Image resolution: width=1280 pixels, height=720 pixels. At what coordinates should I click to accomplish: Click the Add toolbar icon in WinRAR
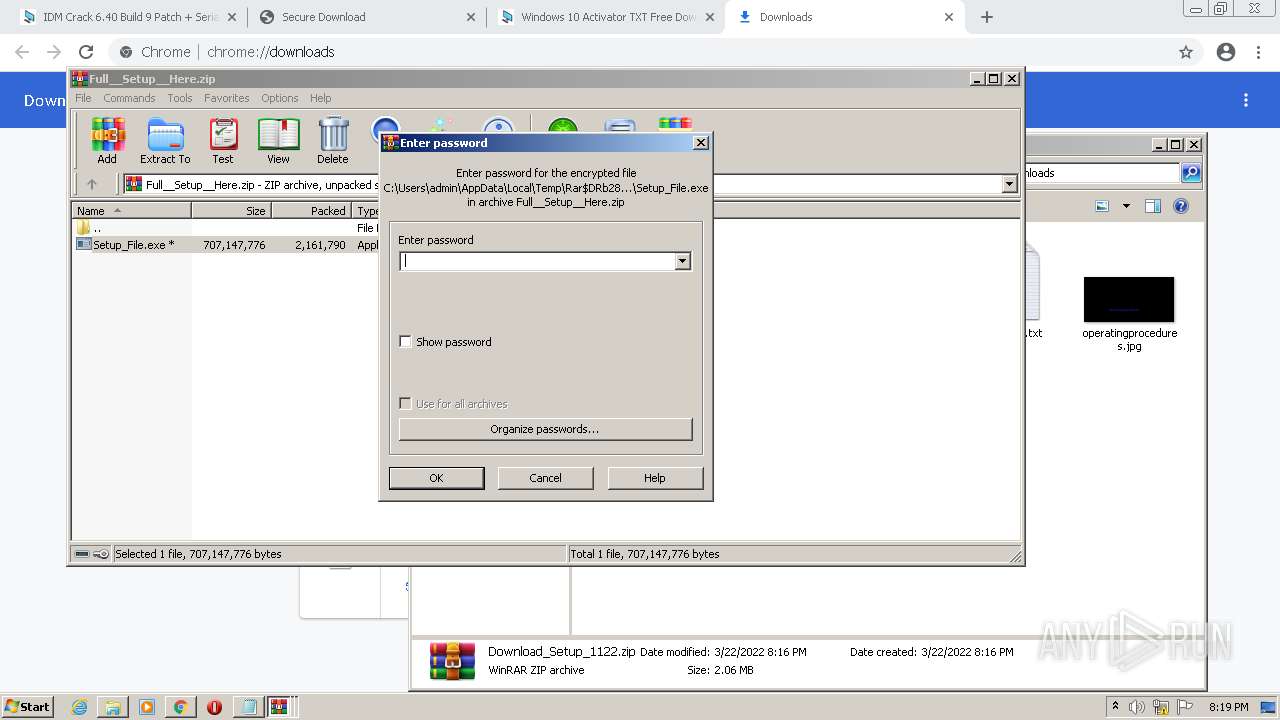(x=107, y=141)
